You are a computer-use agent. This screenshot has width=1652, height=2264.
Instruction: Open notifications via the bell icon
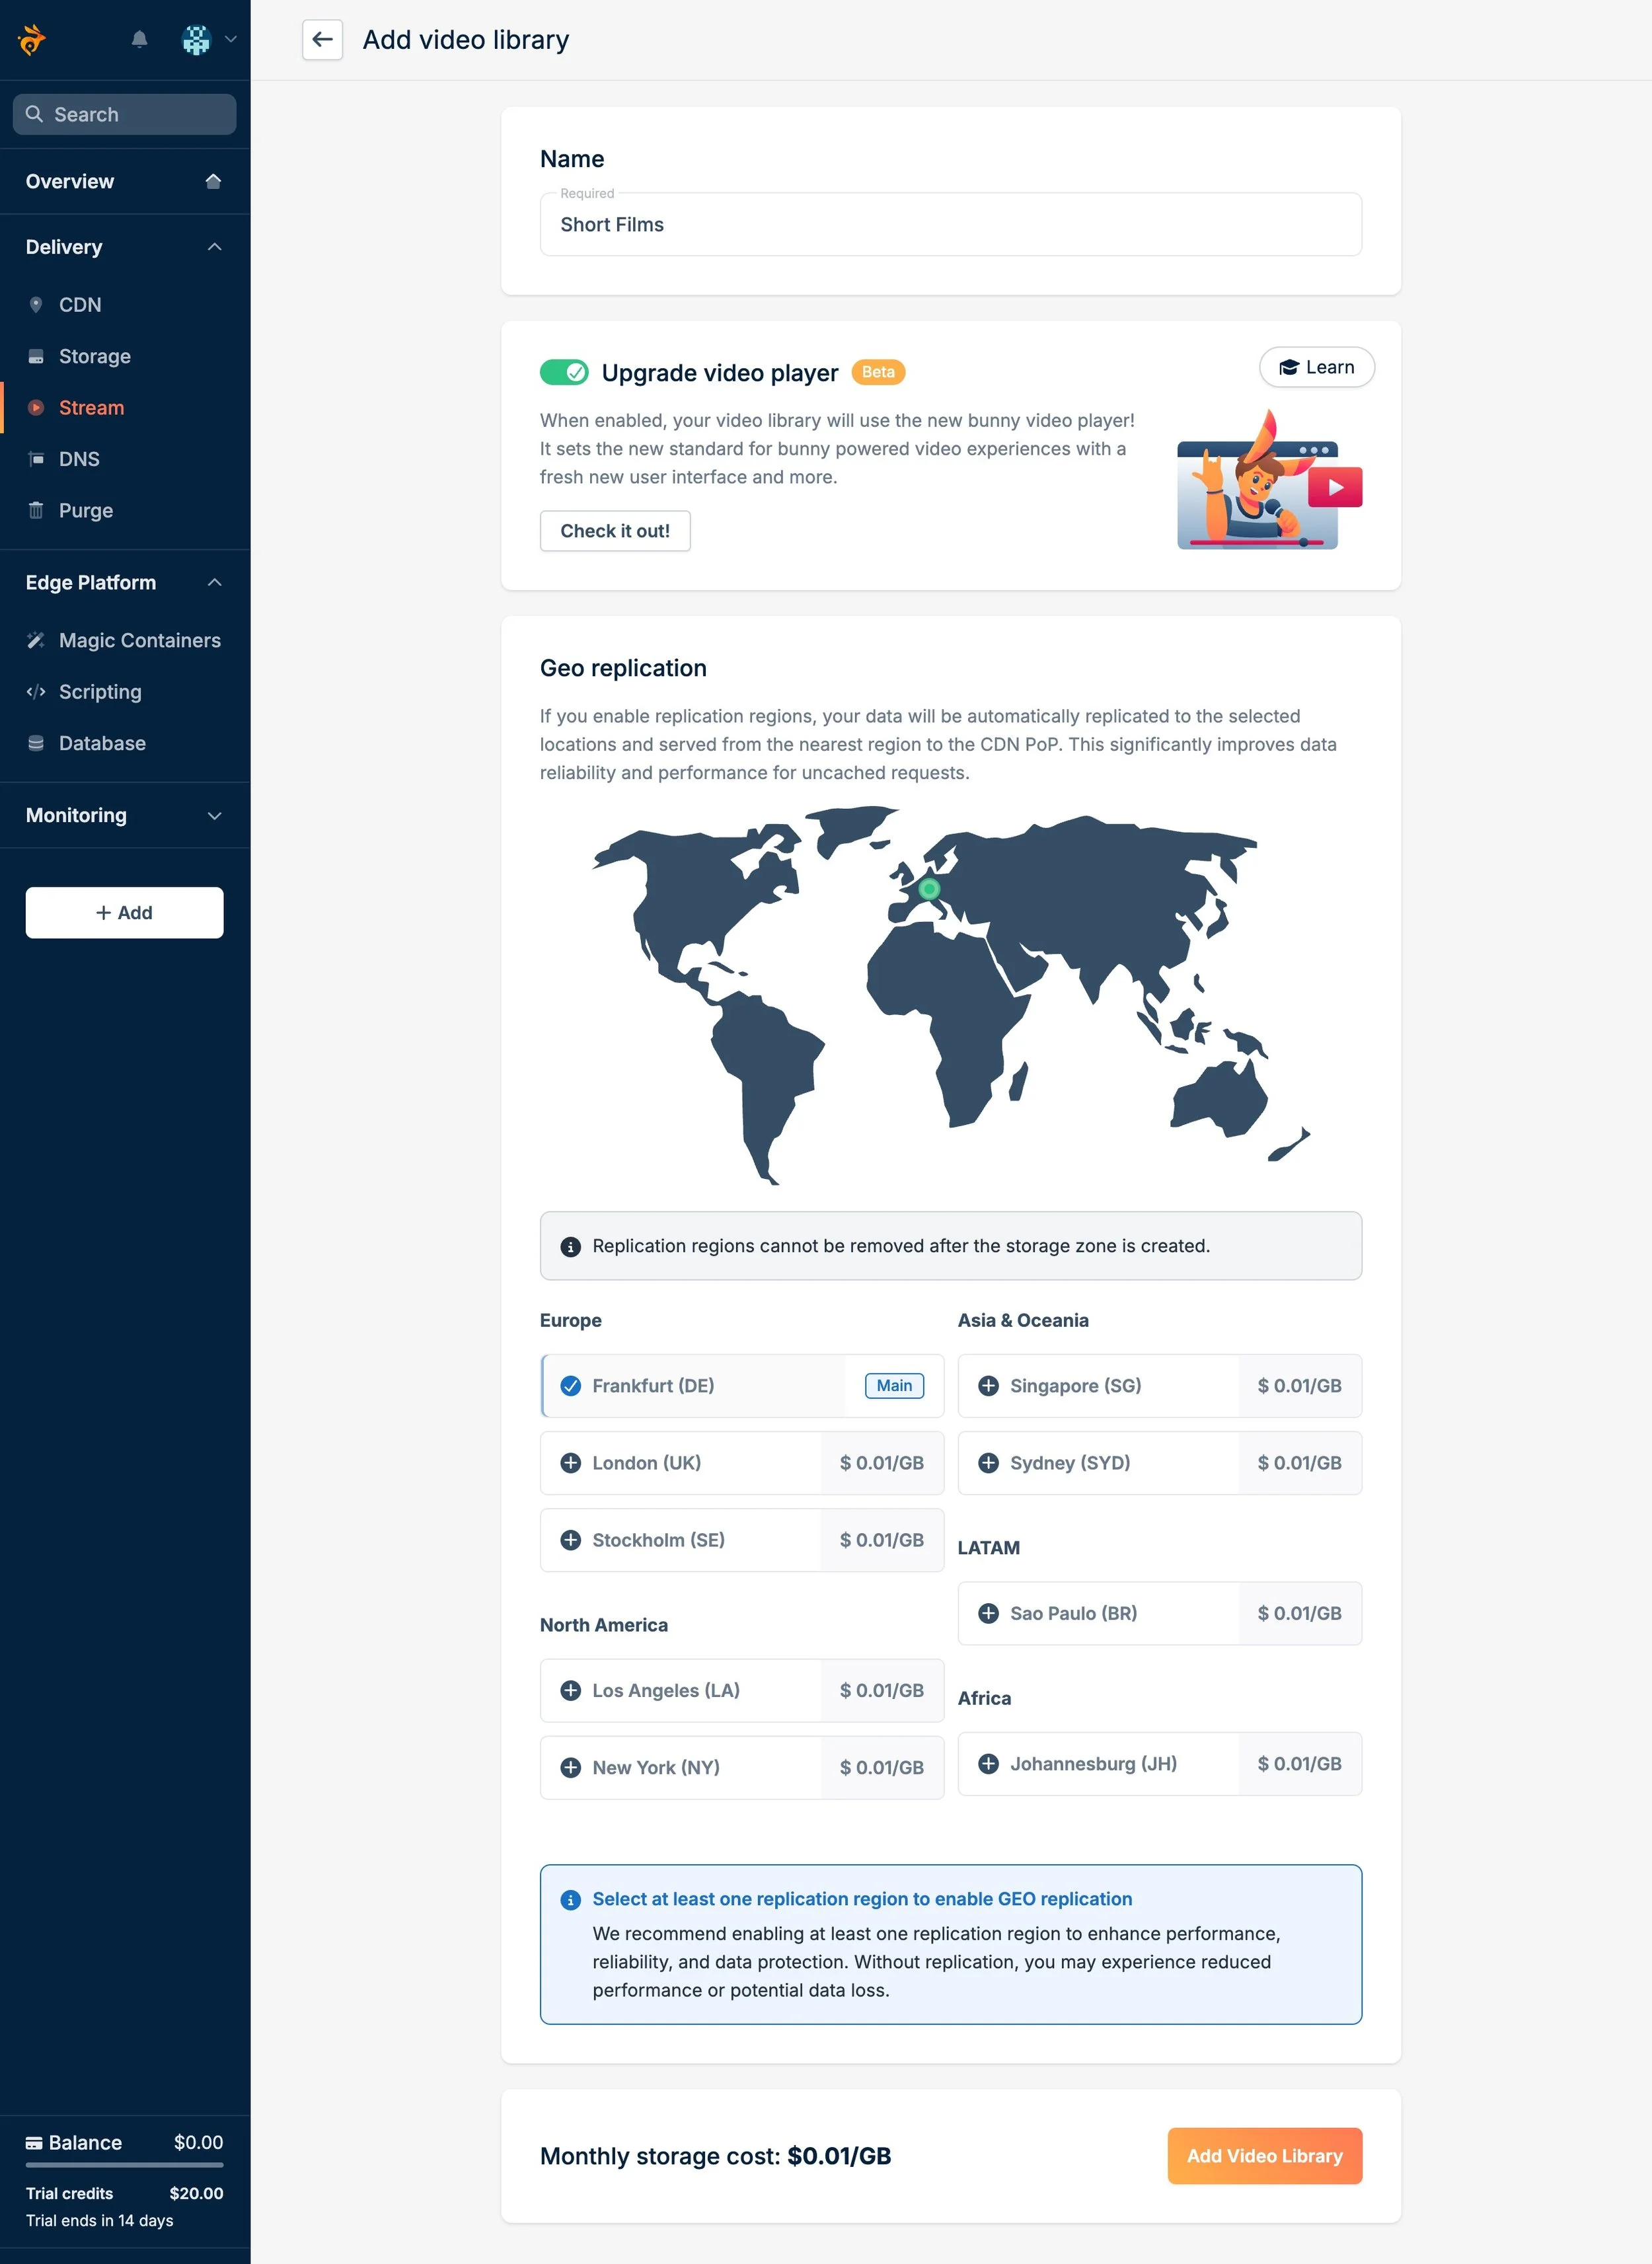(139, 40)
